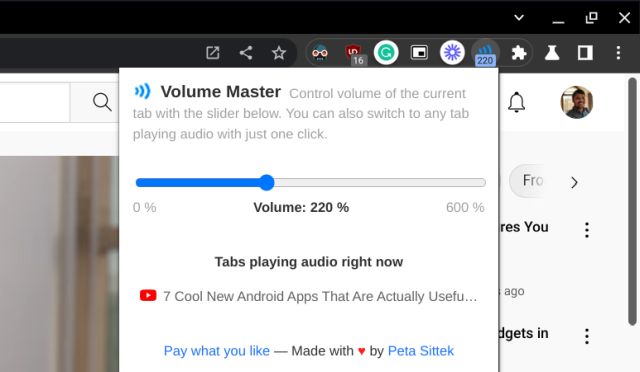640x372 pixels.
Task: Restore down the browser window
Action: (591, 18)
